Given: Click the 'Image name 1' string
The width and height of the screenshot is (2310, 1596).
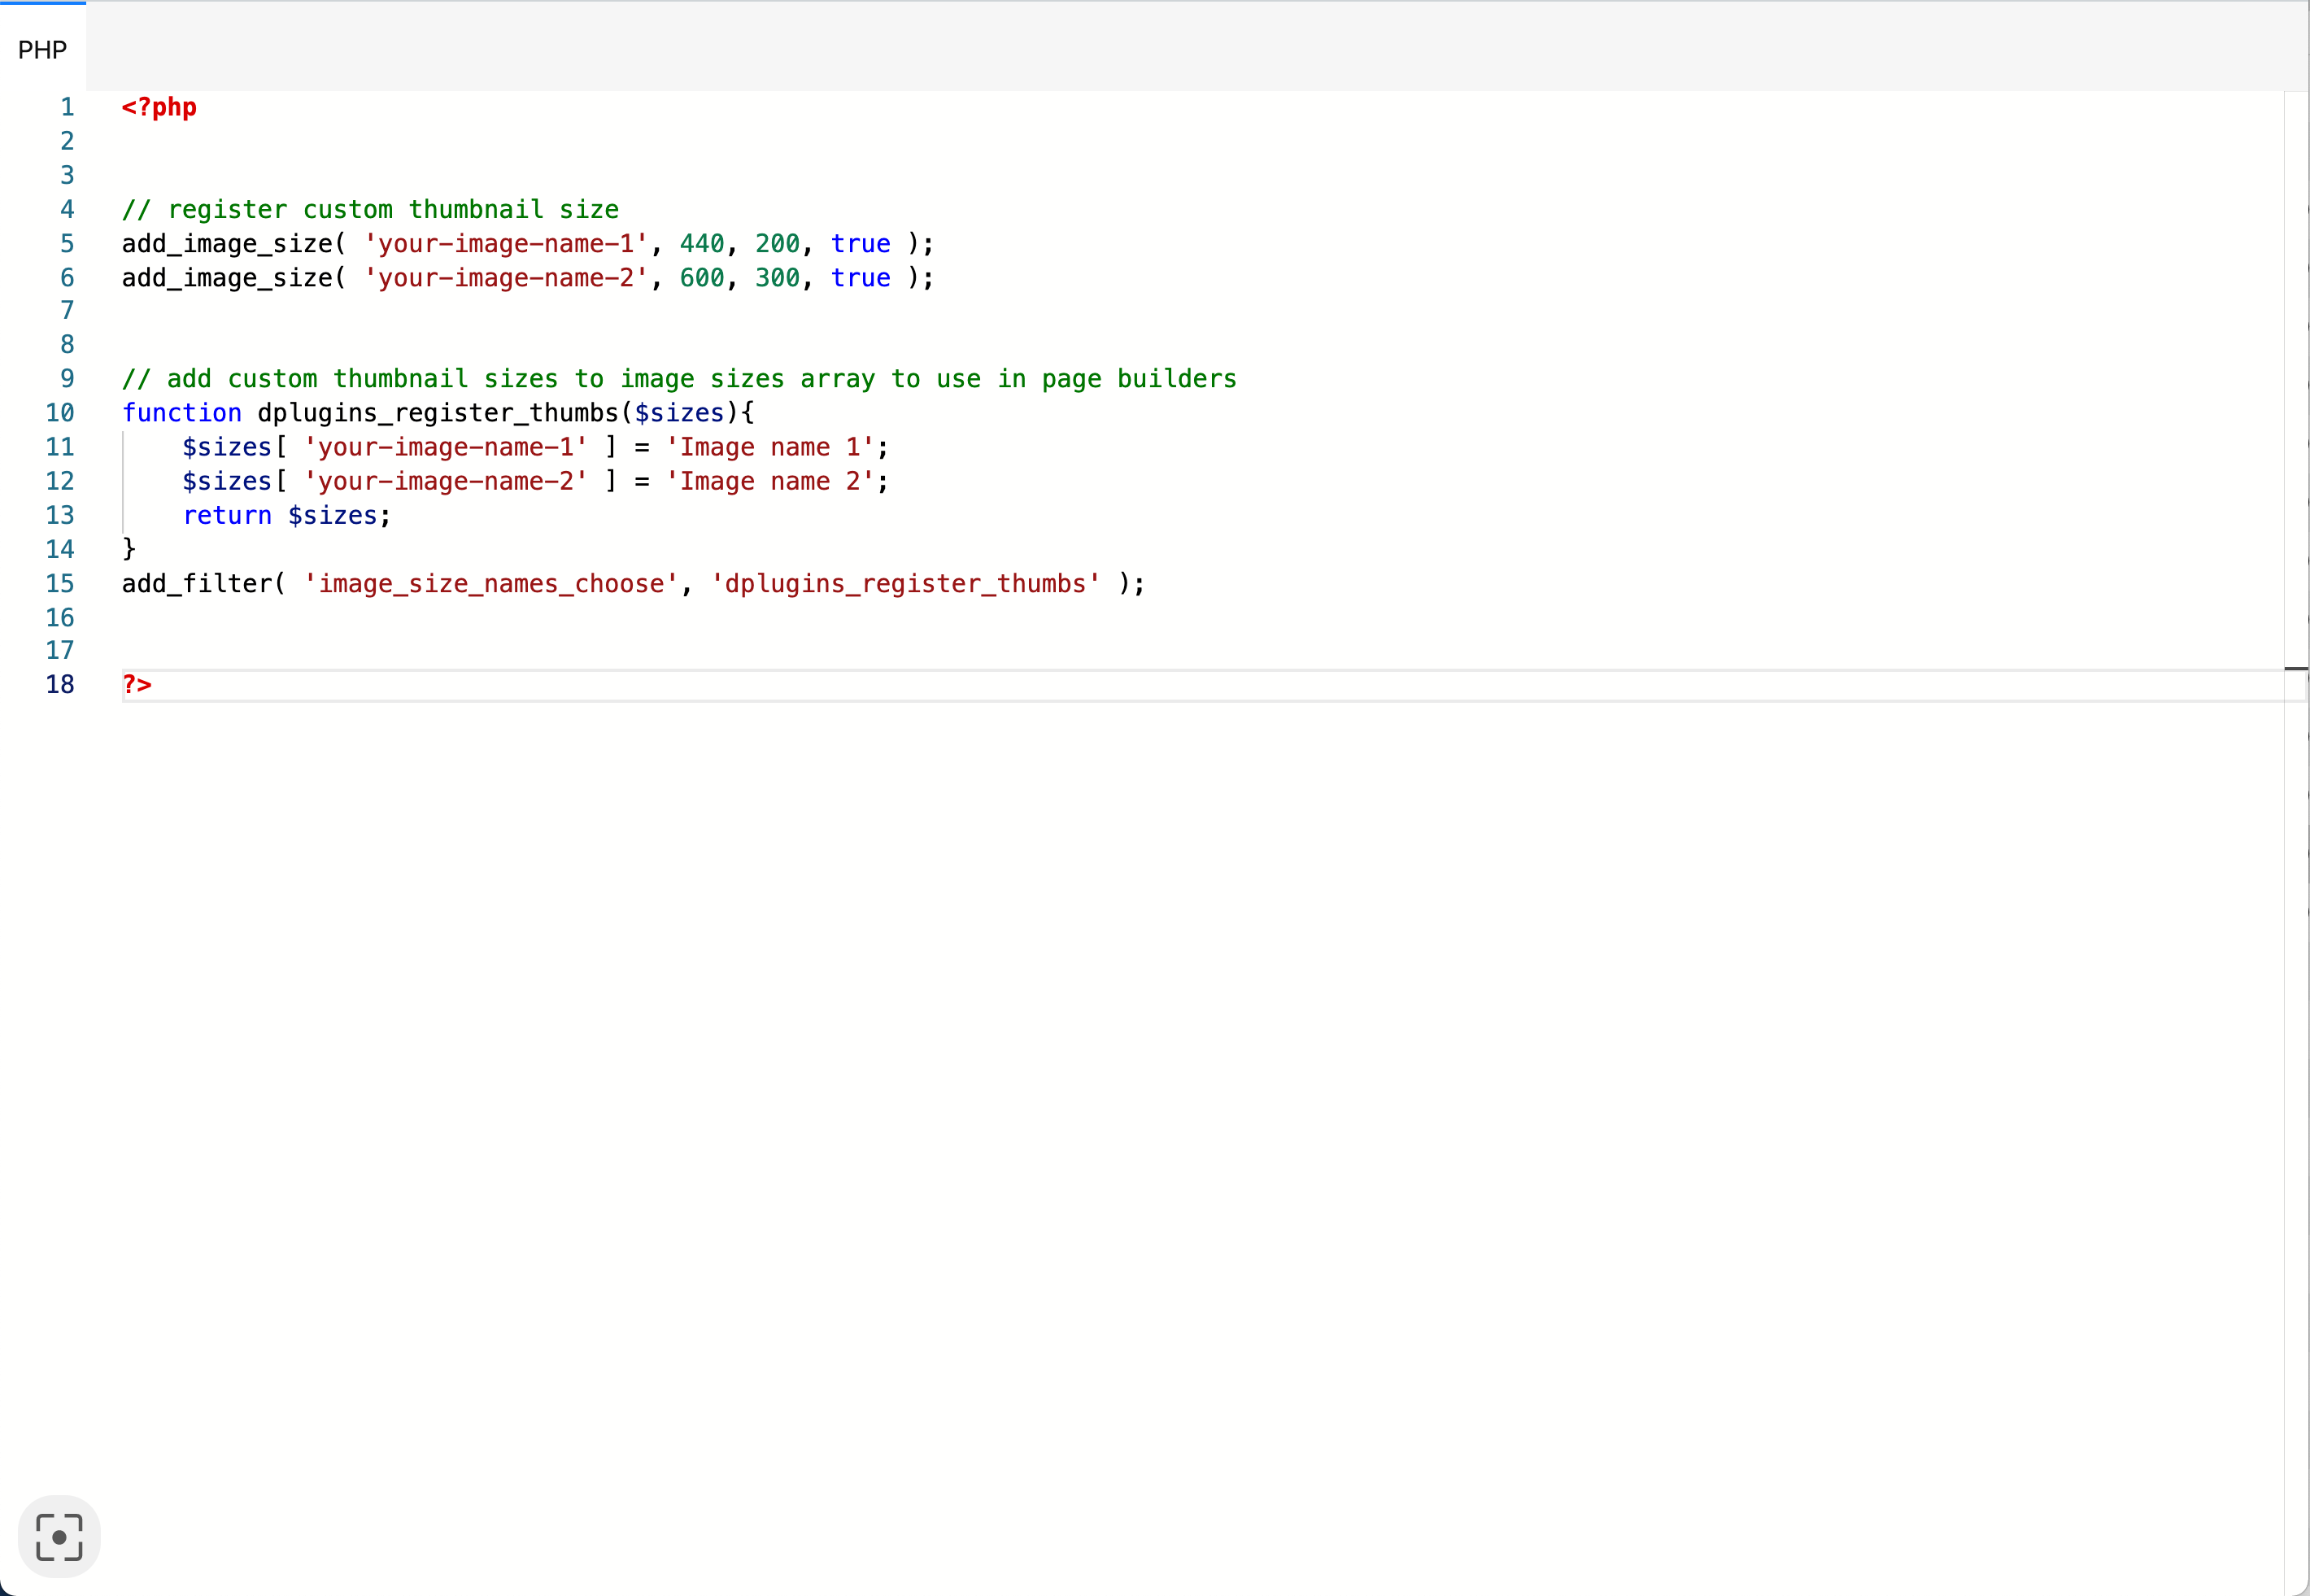Looking at the screenshot, I should (770, 447).
